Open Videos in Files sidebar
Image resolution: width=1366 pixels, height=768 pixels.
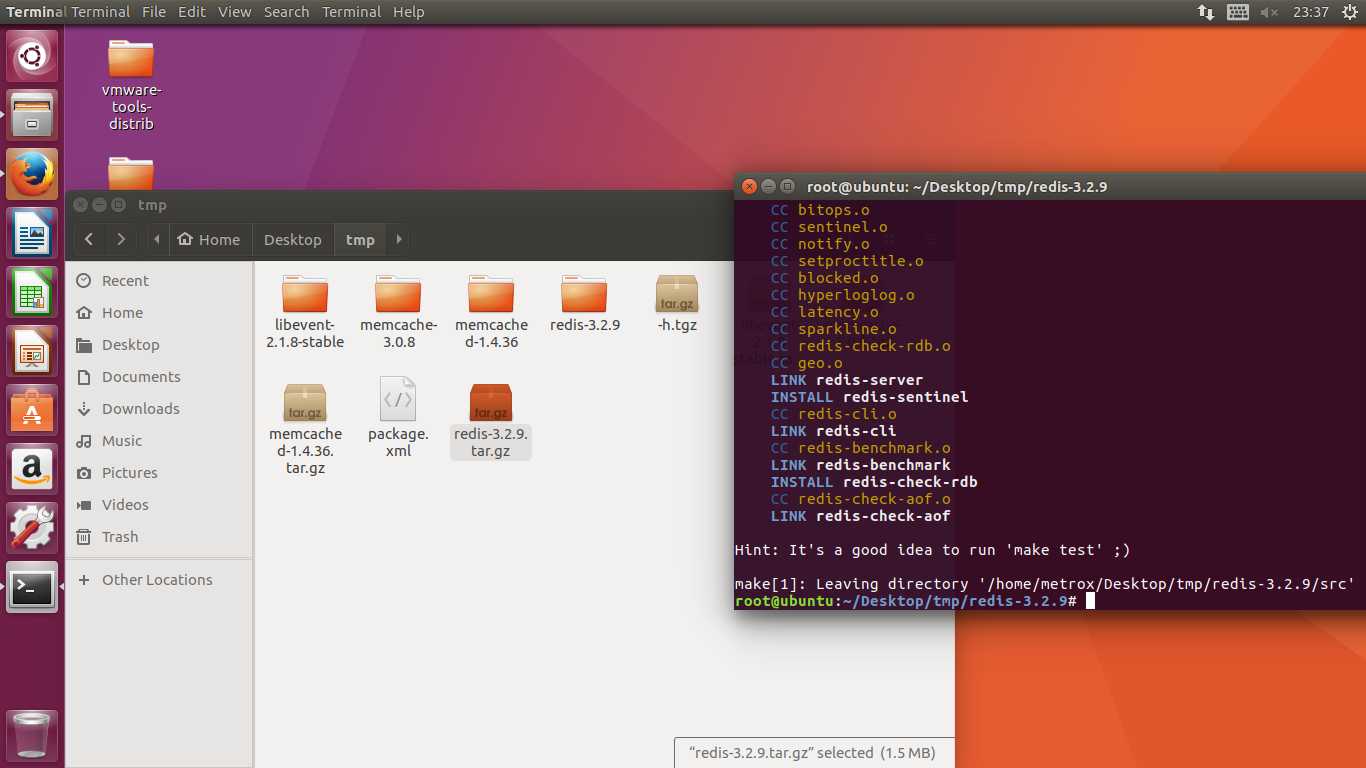pyautogui.click(x=159, y=505)
